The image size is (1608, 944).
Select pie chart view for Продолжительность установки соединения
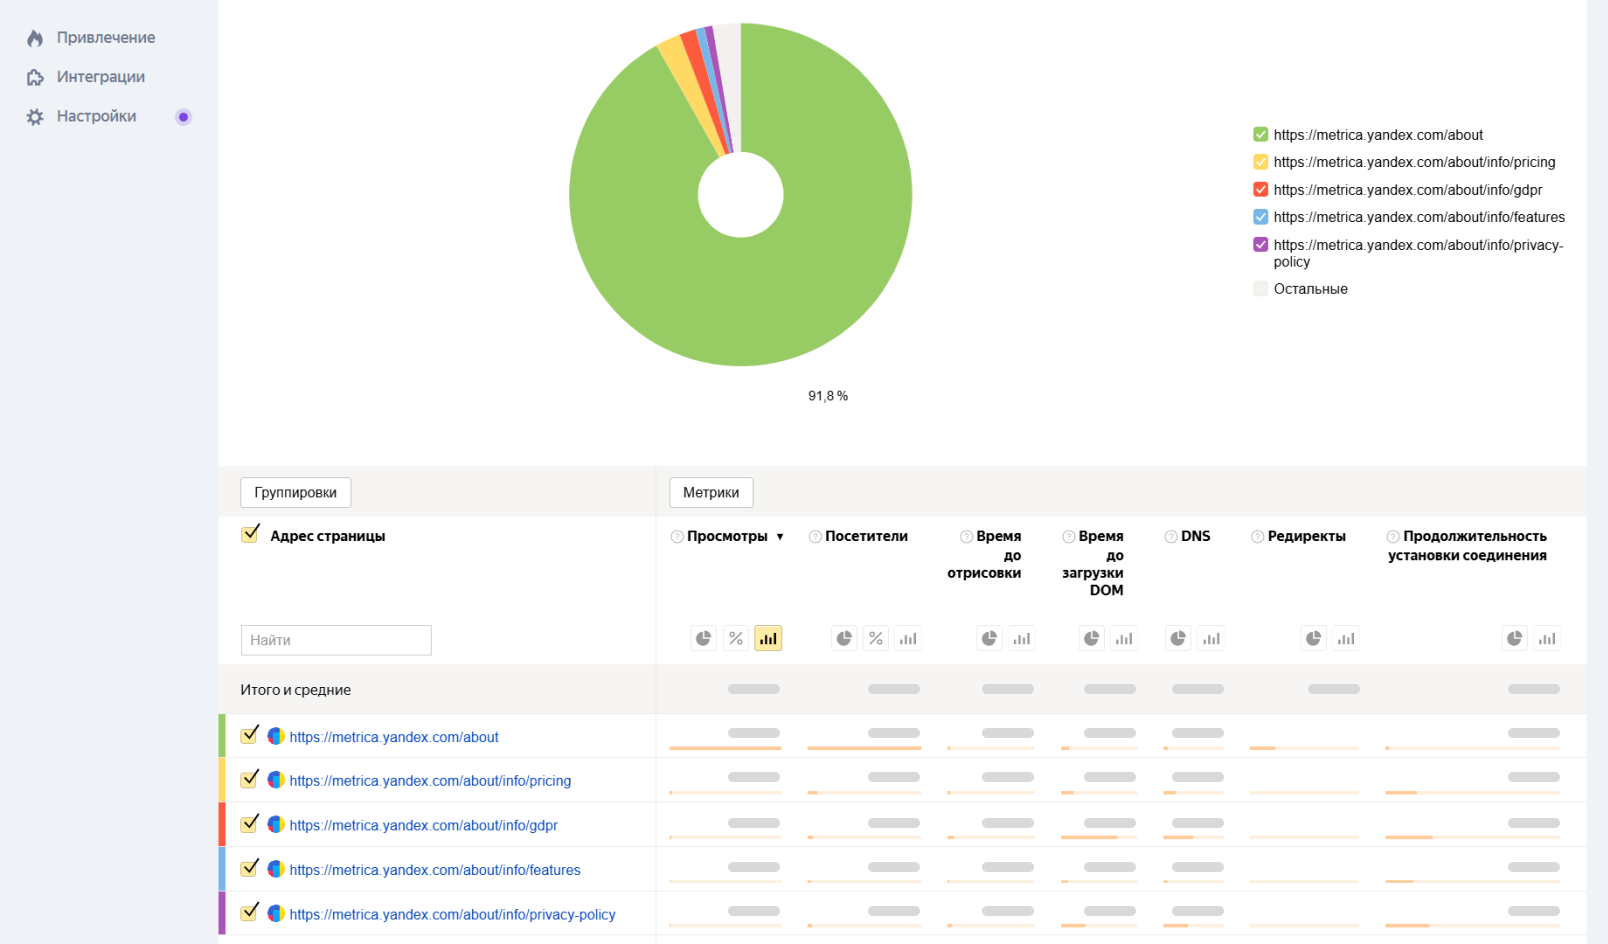pos(1515,639)
